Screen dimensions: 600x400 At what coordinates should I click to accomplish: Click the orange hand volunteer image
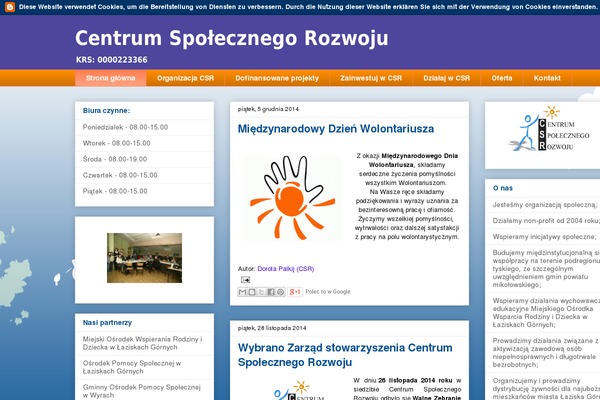pyautogui.click(x=293, y=198)
